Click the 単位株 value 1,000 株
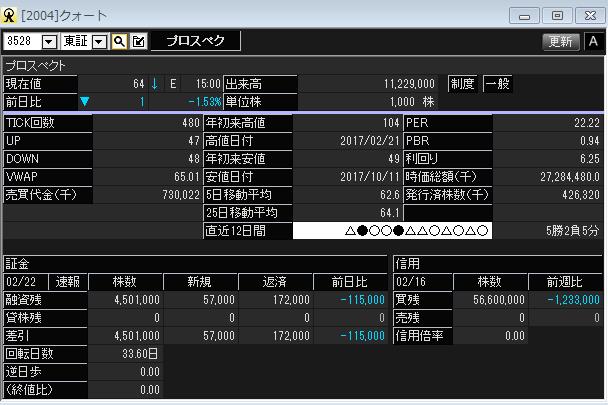This screenshot has height=405, width=608. click(412, 102)
